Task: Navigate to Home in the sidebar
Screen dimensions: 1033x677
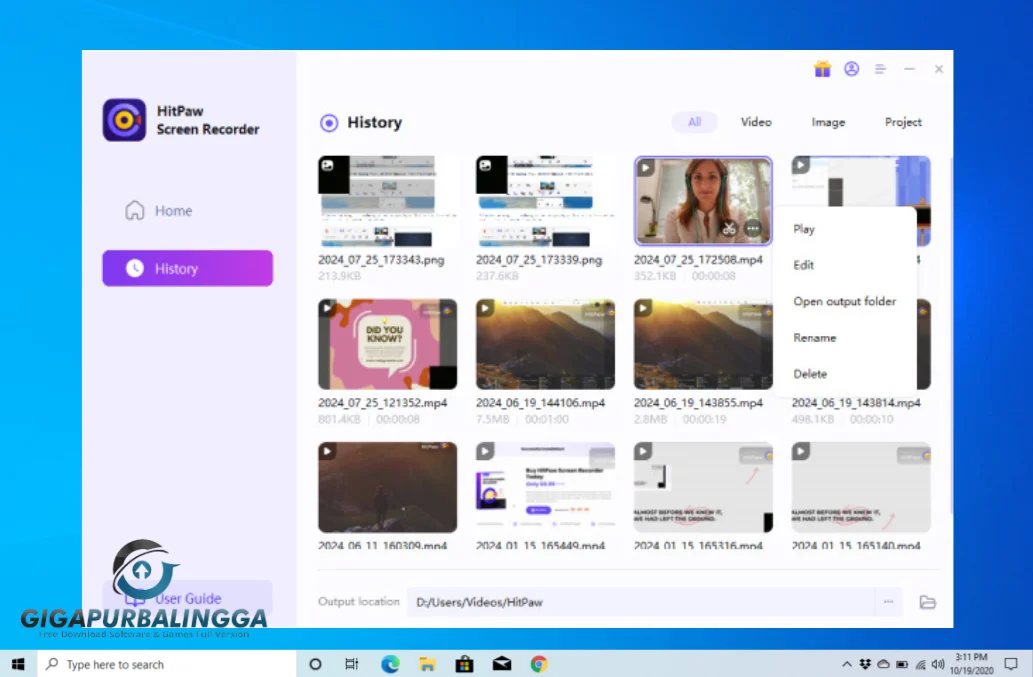Action: 172,211
